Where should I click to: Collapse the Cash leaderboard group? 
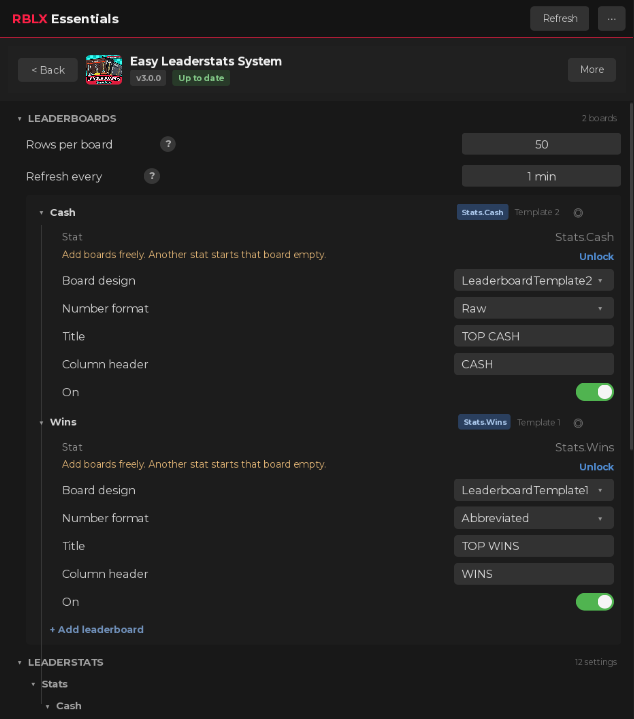click(x=41, y=213)
